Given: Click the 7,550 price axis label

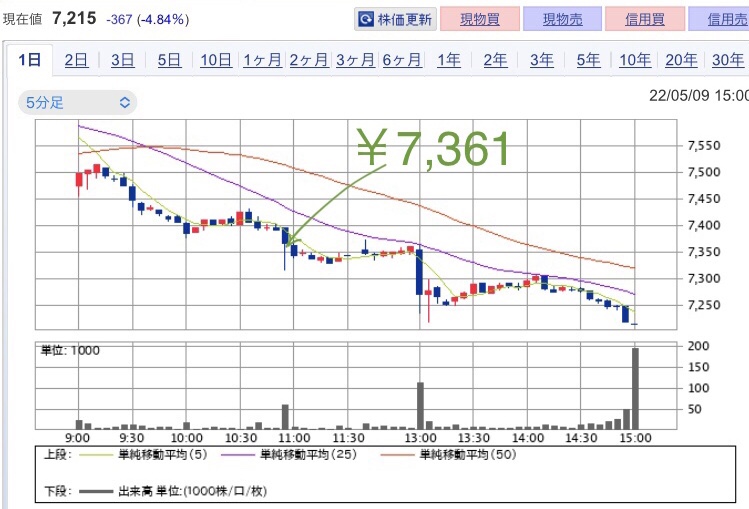Looking at the screenshot, I should pyautogui.click(x=704, y=146).
